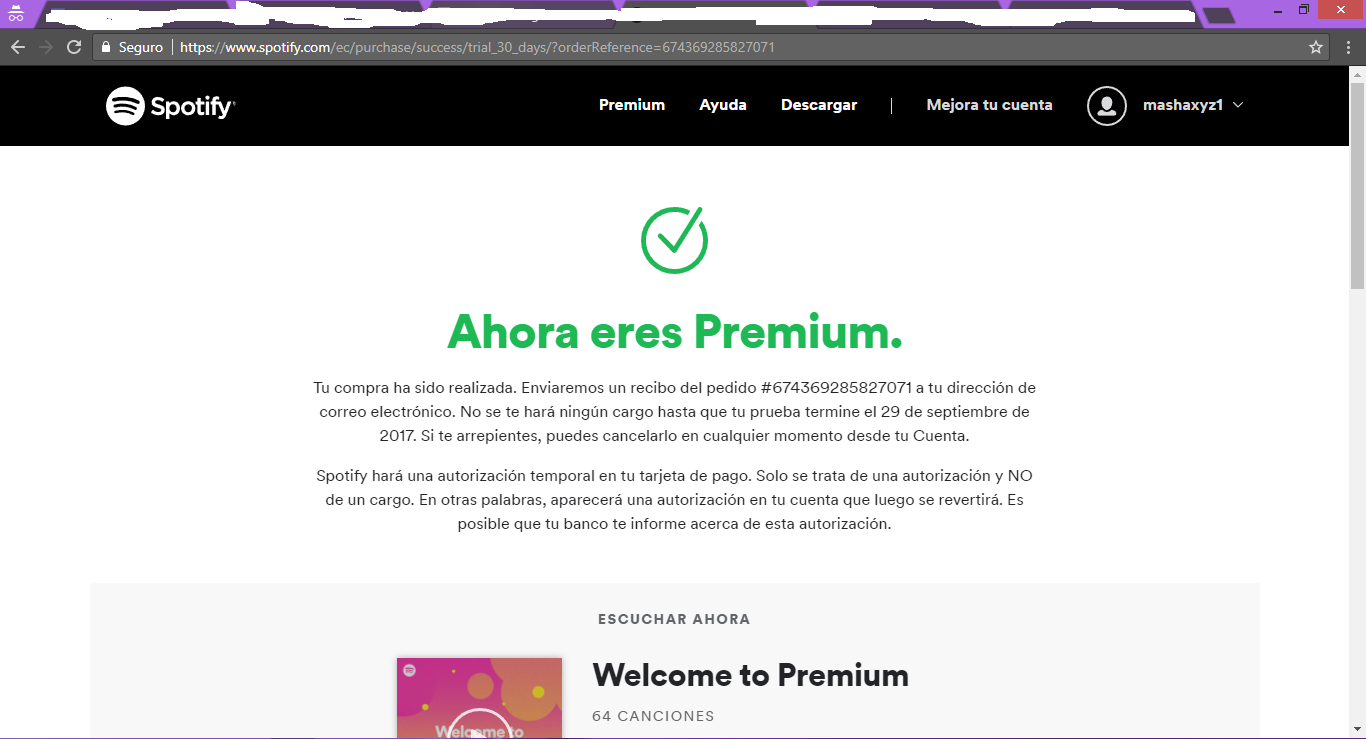Open the Ayuda help page

point(723,105)
